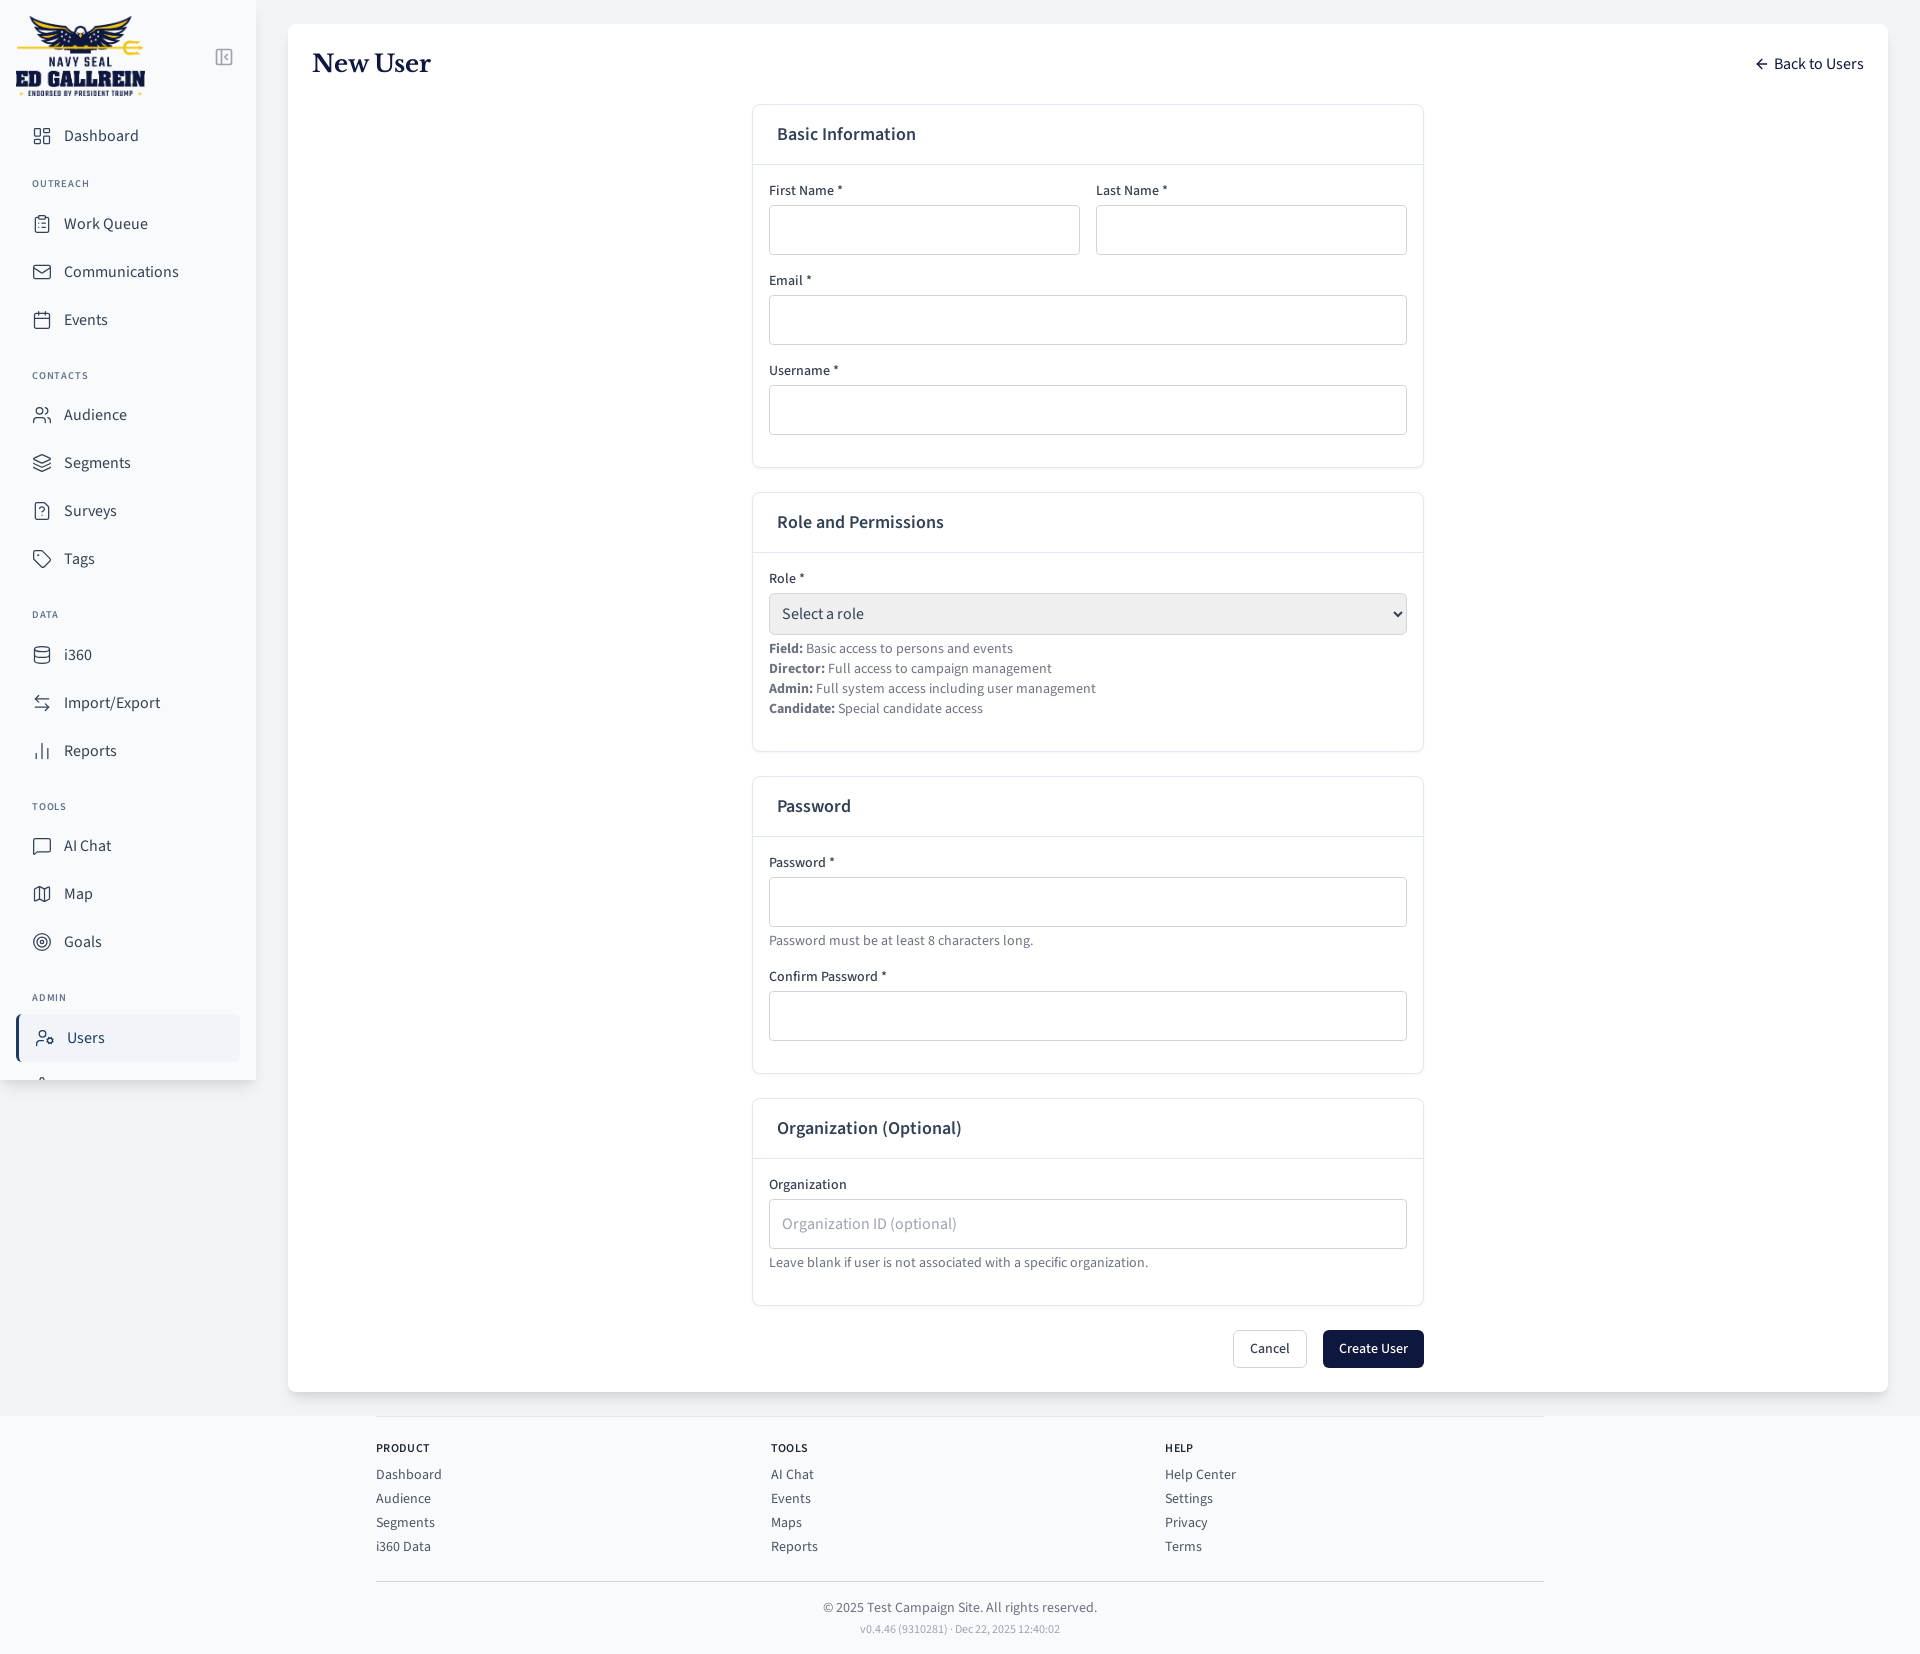Click the i360 database icon
This screenshot has height=1654, width=1920.
click(42, 655)
